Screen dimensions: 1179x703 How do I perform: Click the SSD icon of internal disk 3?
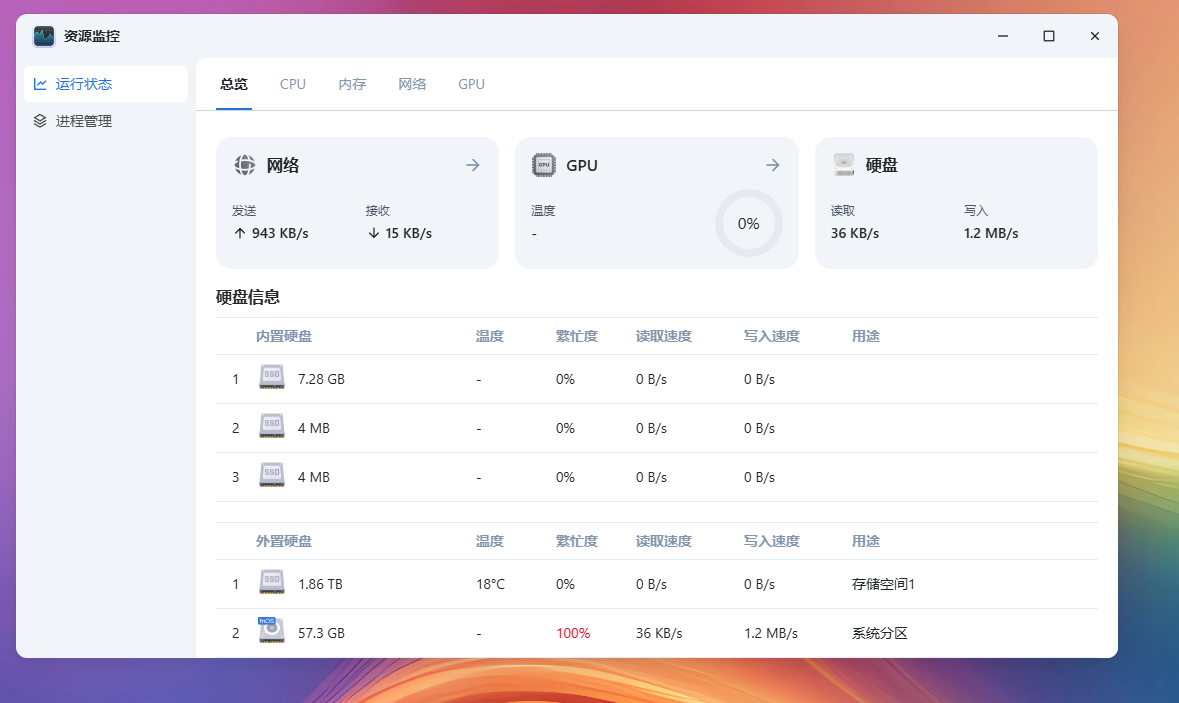[271, 474]
